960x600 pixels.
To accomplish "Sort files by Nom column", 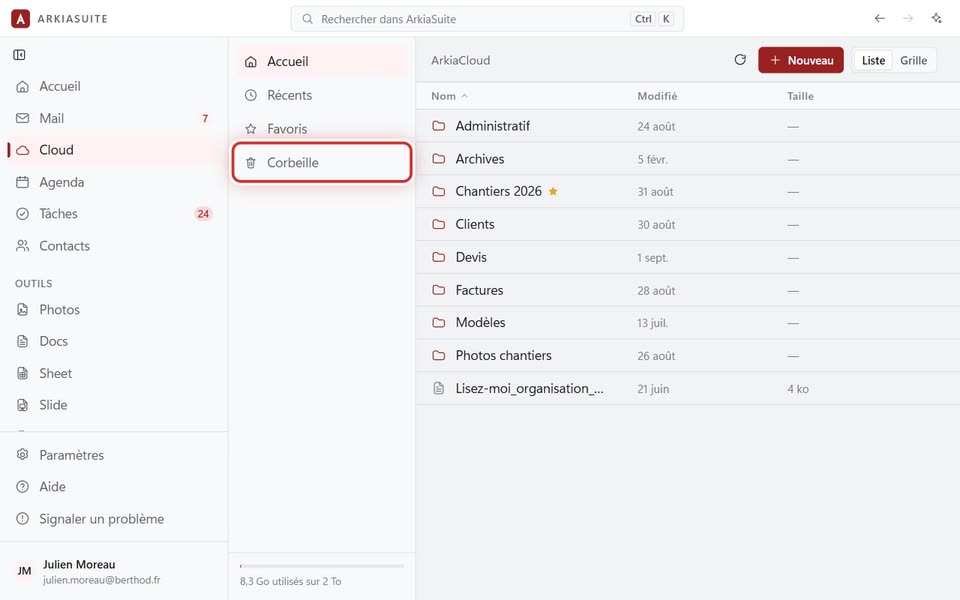I will (x=449, y=96).
